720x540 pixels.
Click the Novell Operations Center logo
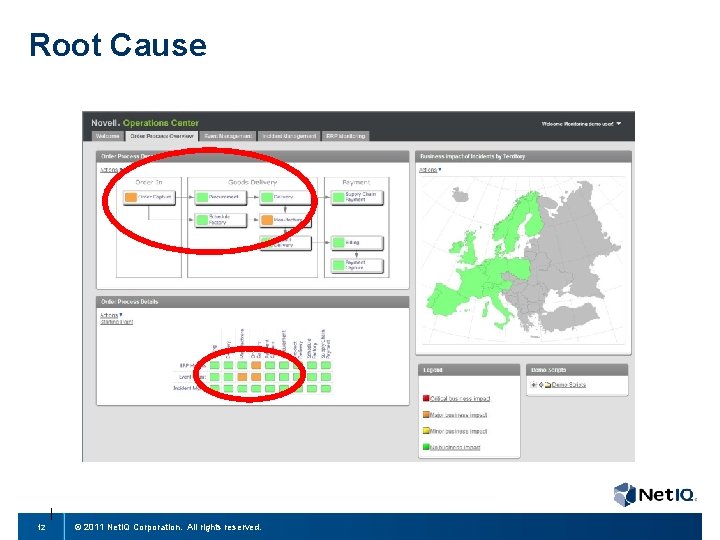[x=145, y=123]
